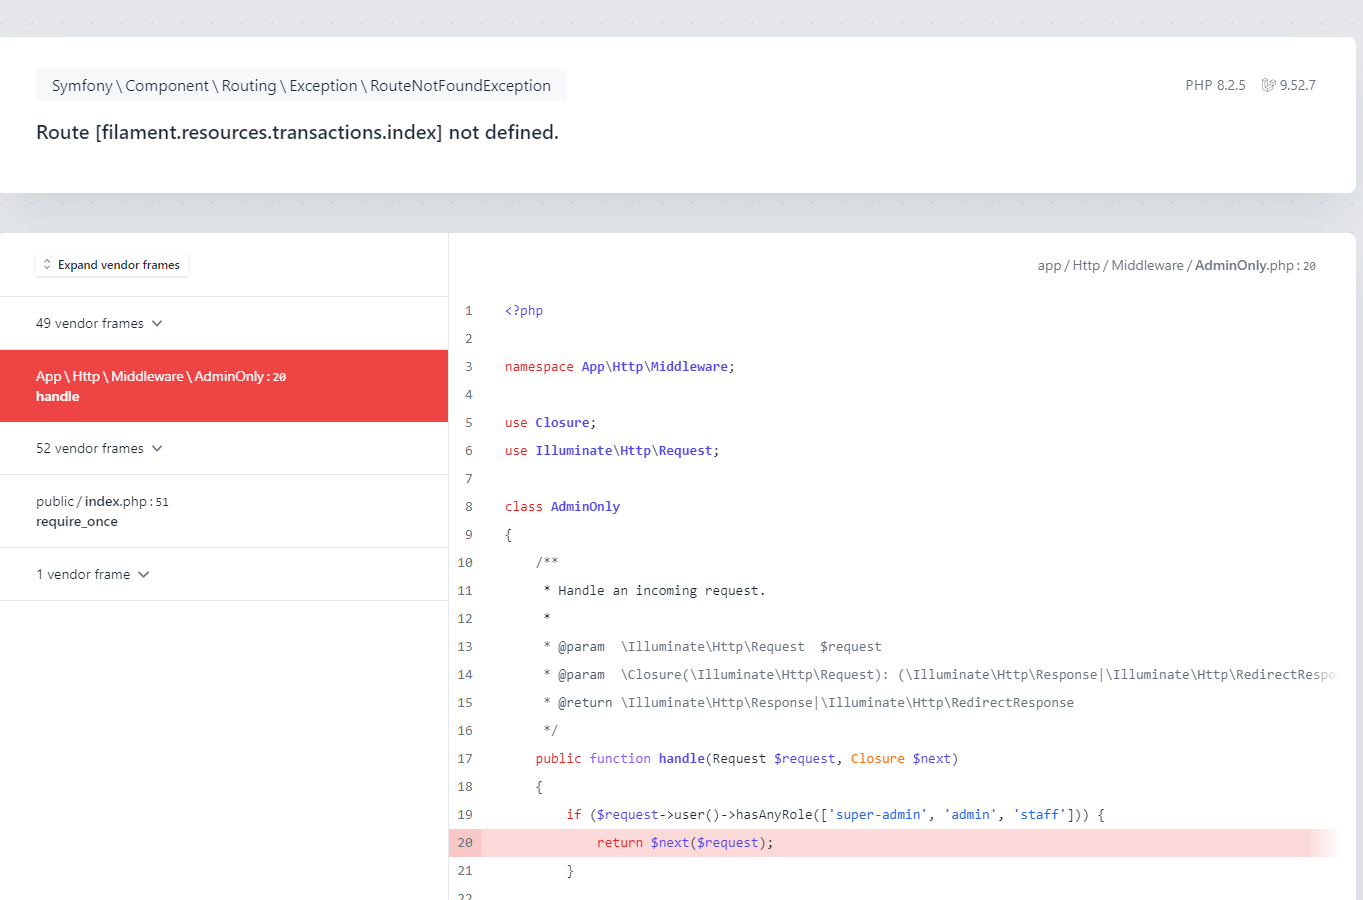Click the 'class AdminOnly' declaration line
Image resolution: width=1363 pixels, height=900 pixels.
tap(562, 507)
